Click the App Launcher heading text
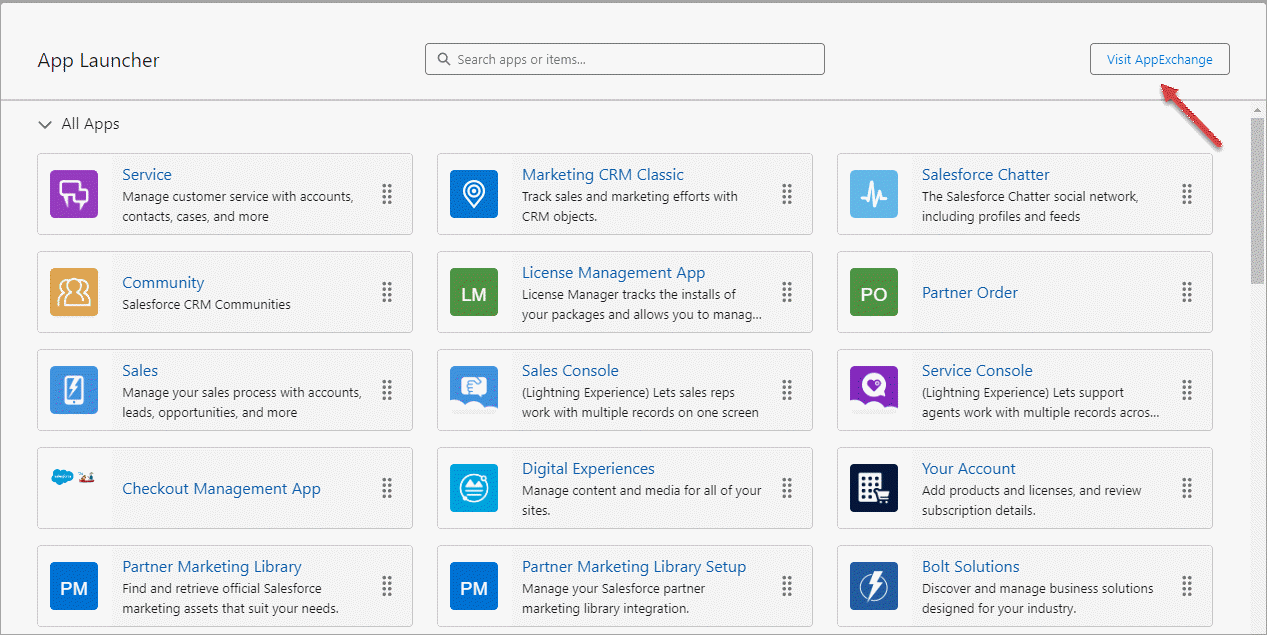1267x635 pixels. tap(98, 60)
